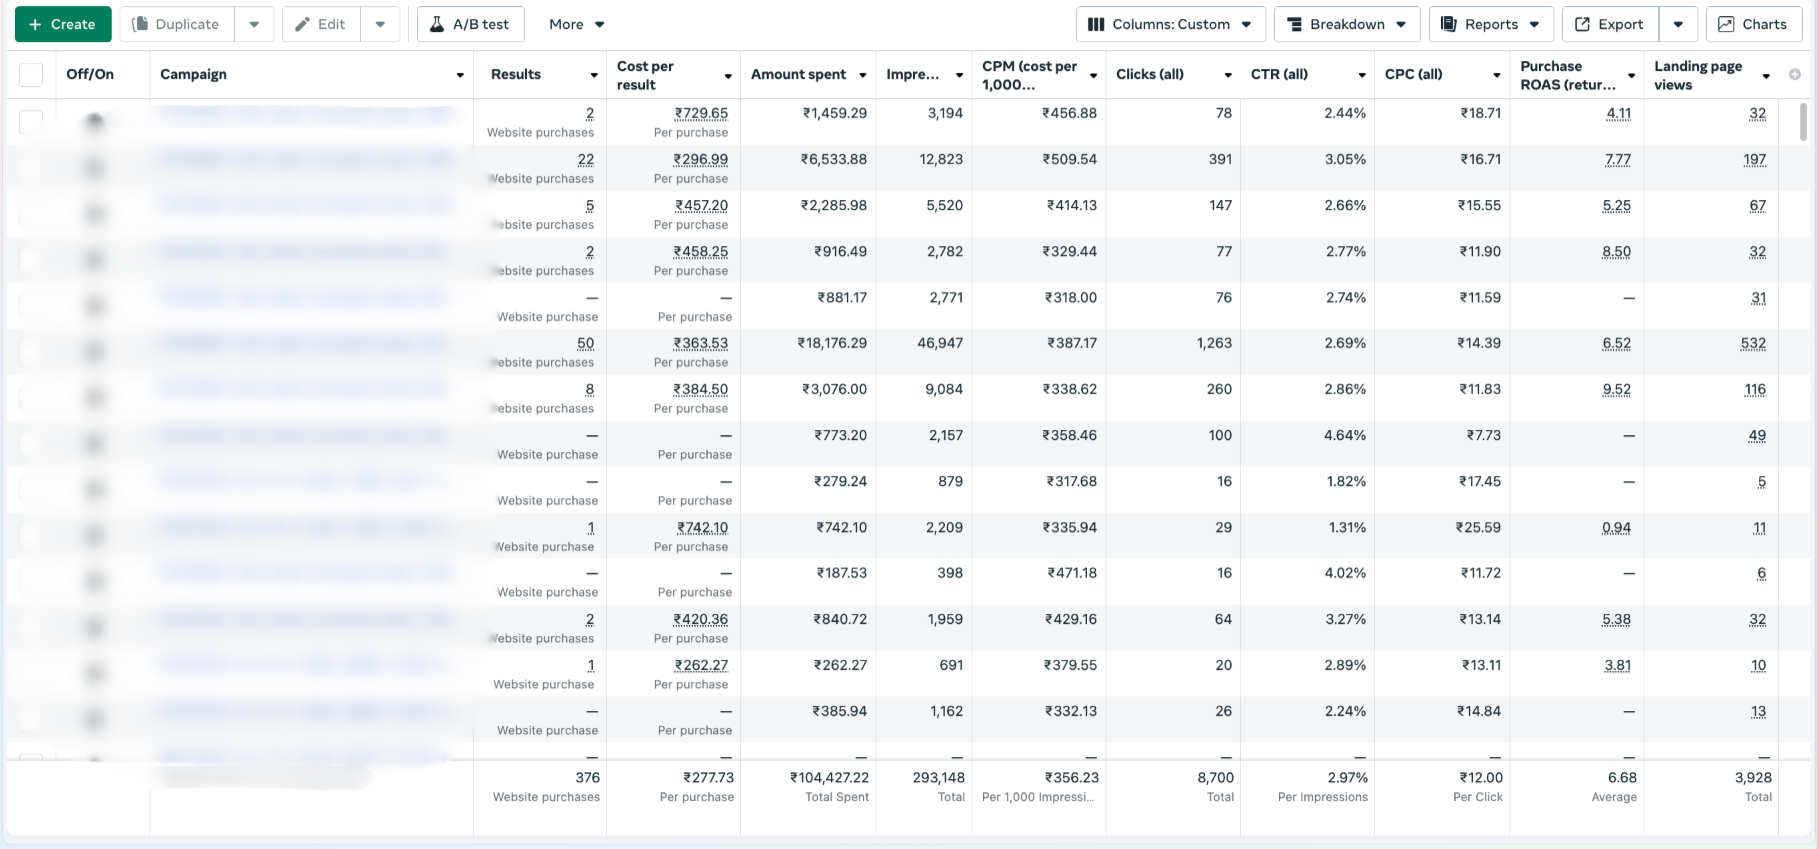The width and height of the screenshot is (1817, 849).
Task: Click the Duplicate button
Action: click(x=177, y=24)
